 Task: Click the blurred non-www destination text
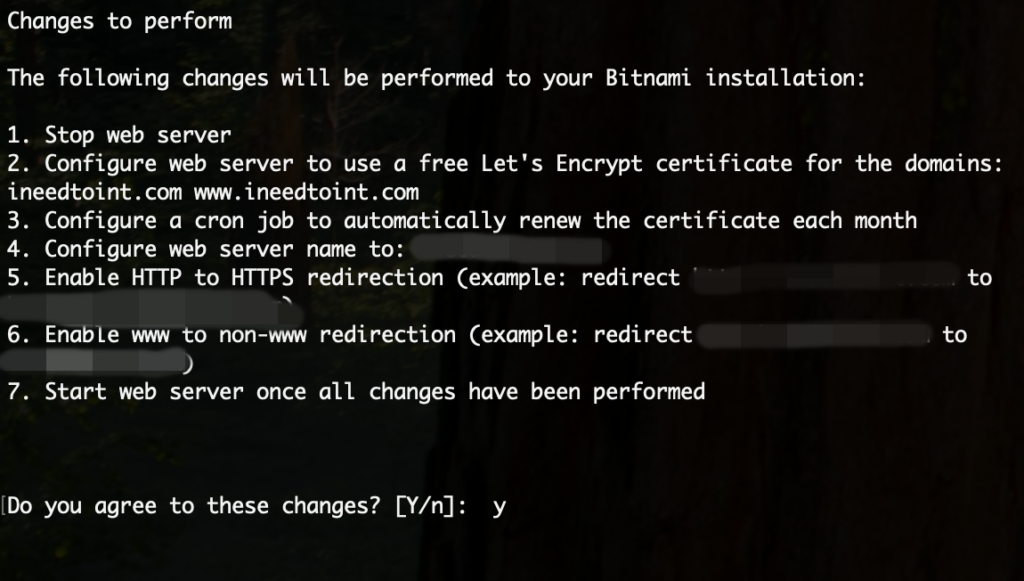[93, 362]
